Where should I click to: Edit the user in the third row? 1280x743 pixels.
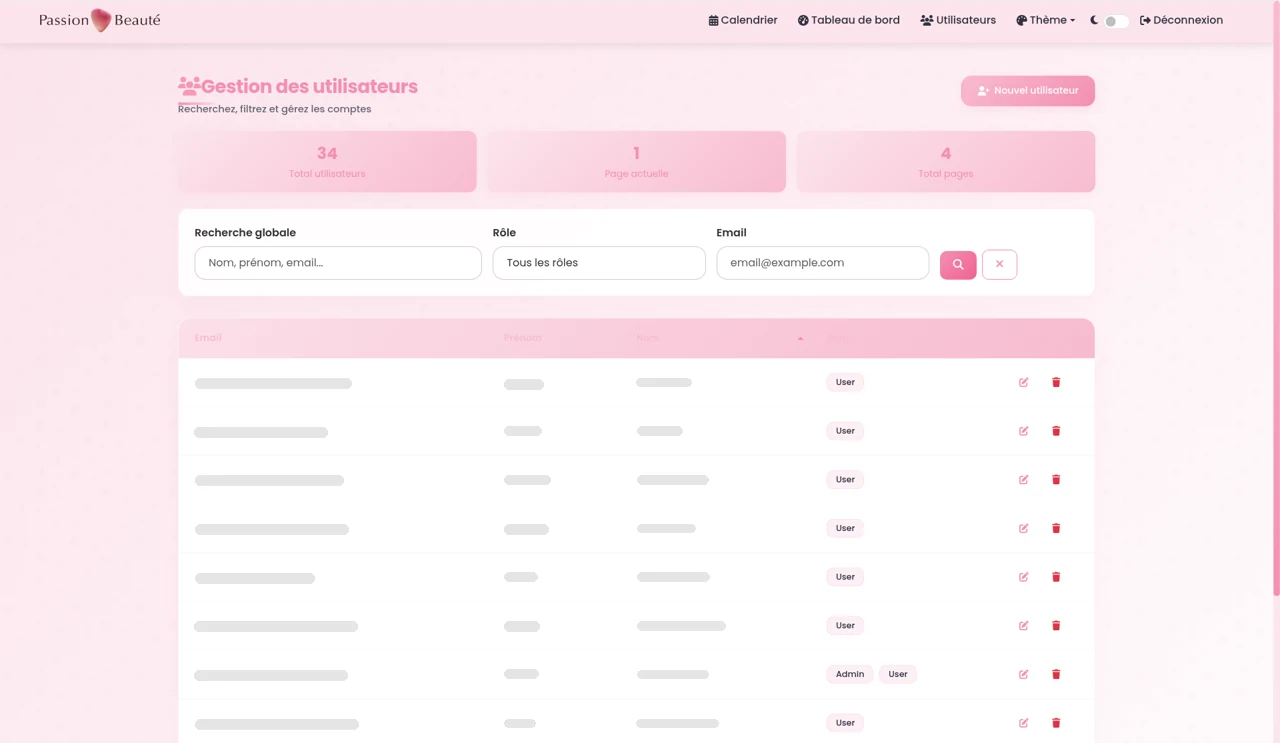[1024, 480]
